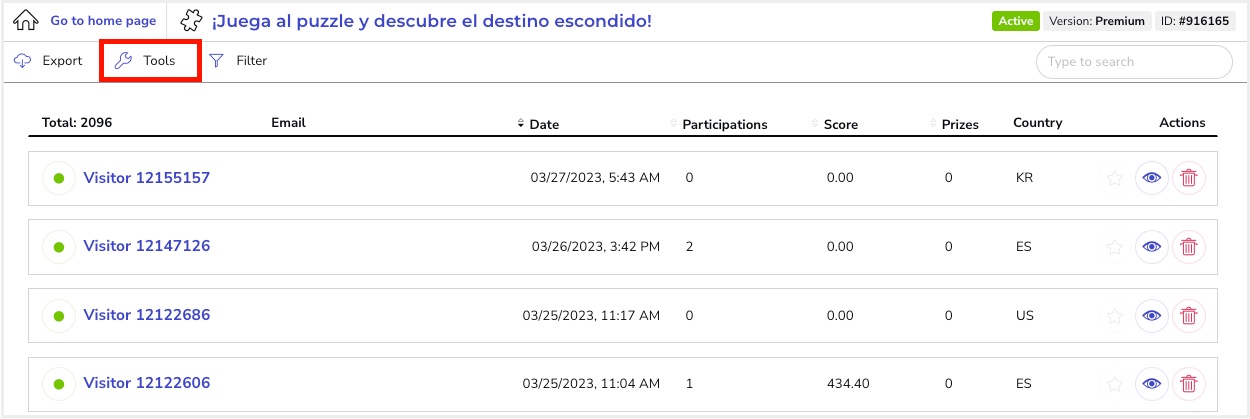This screenshot has height=419, width=1250.
Task: Delete Visitor 12155157 using the trash icon
Action: (x=1189, y=178)
